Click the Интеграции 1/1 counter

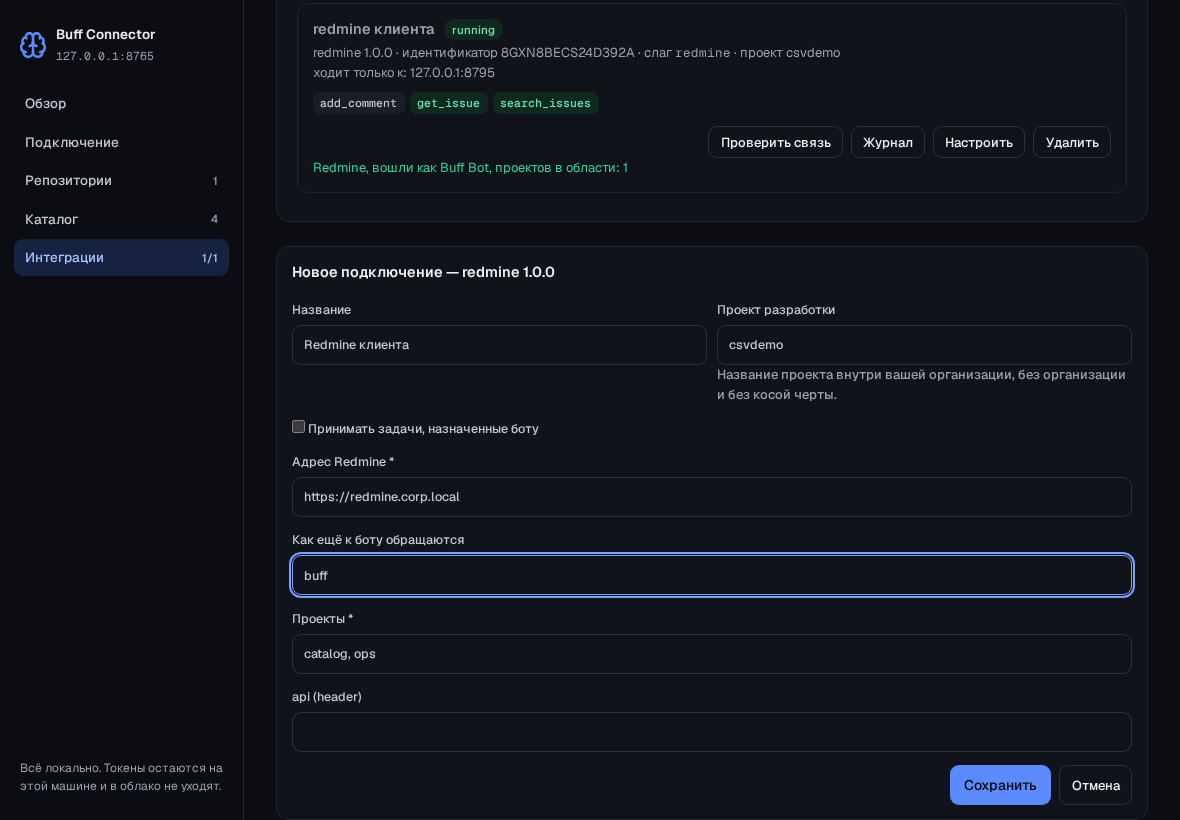coord(209,258)
